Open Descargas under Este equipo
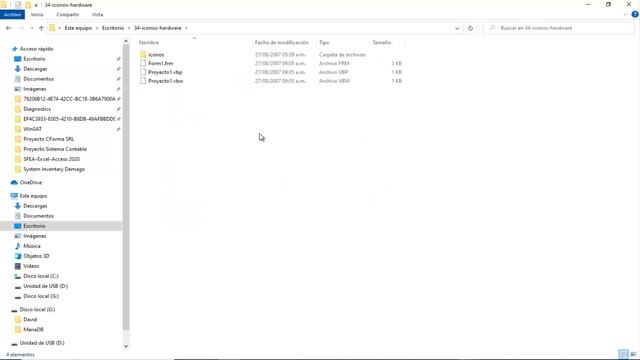 coord(35,206)
